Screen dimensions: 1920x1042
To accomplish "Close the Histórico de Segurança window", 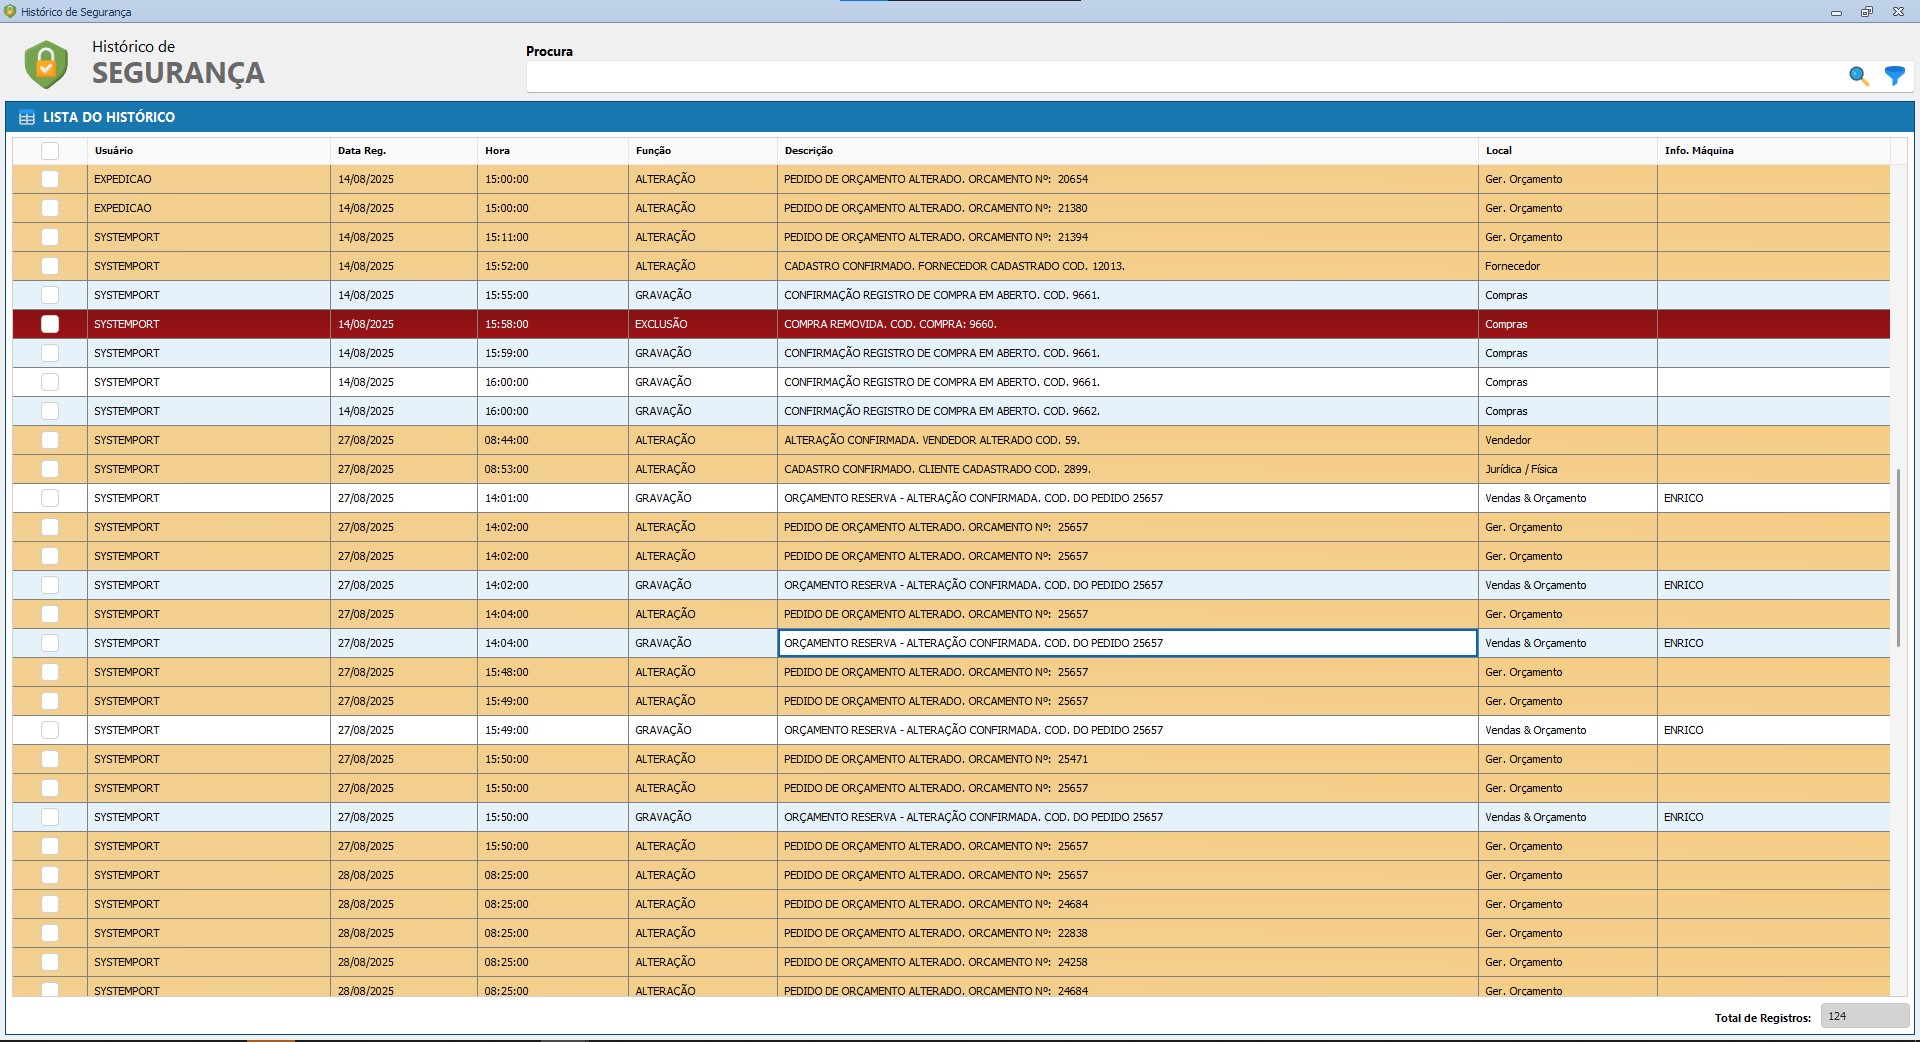I will [1898, 12].
